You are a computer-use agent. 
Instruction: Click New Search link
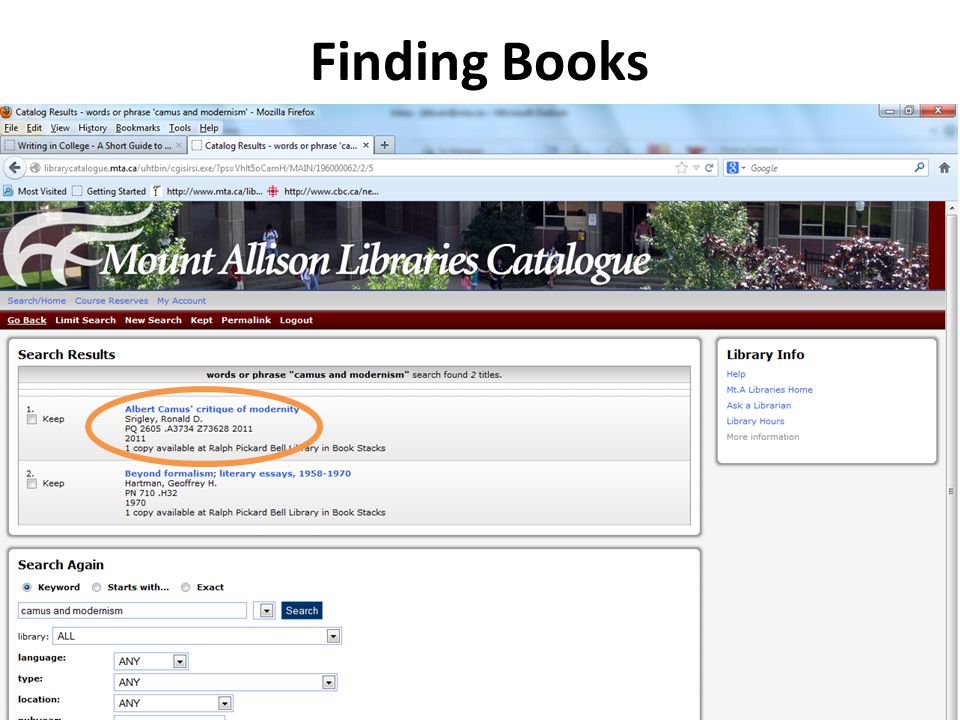tap(153, 320)
